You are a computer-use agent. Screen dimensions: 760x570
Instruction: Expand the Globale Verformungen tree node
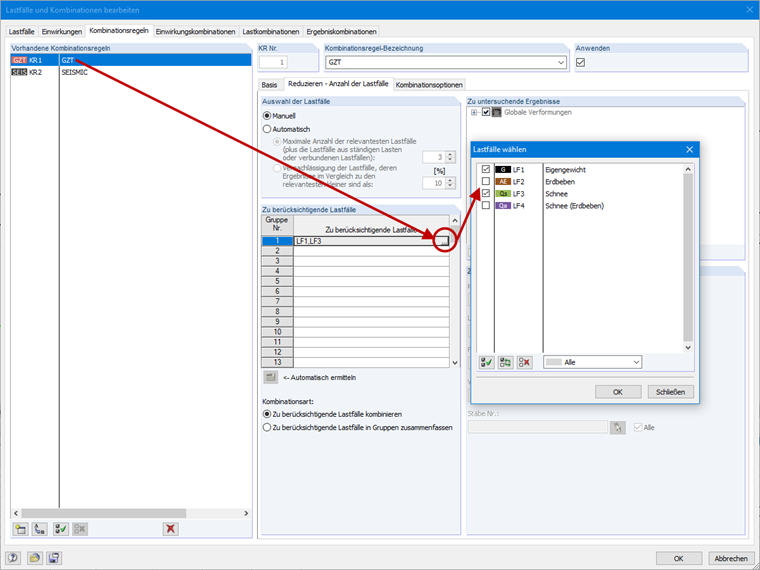(x=474, y=112)
